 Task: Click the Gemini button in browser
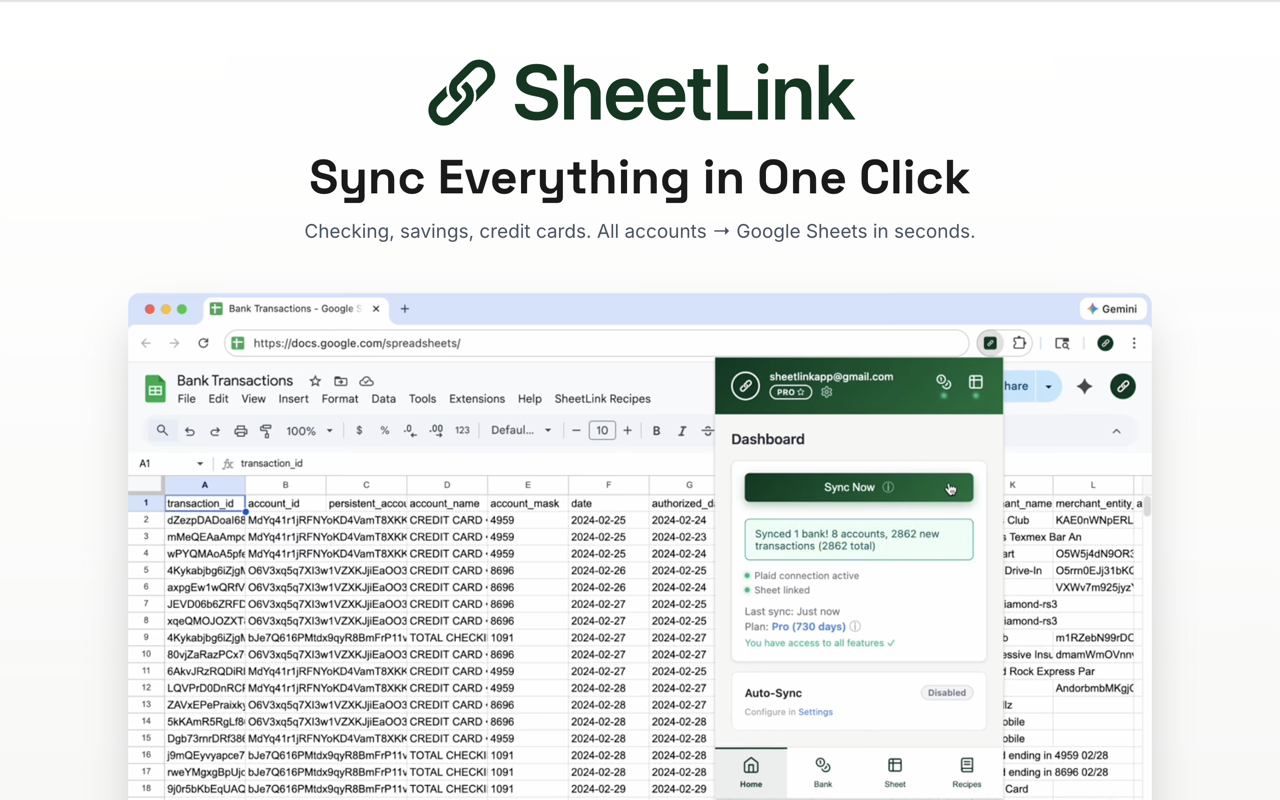pyautogui.click(x=1113, y=309)
